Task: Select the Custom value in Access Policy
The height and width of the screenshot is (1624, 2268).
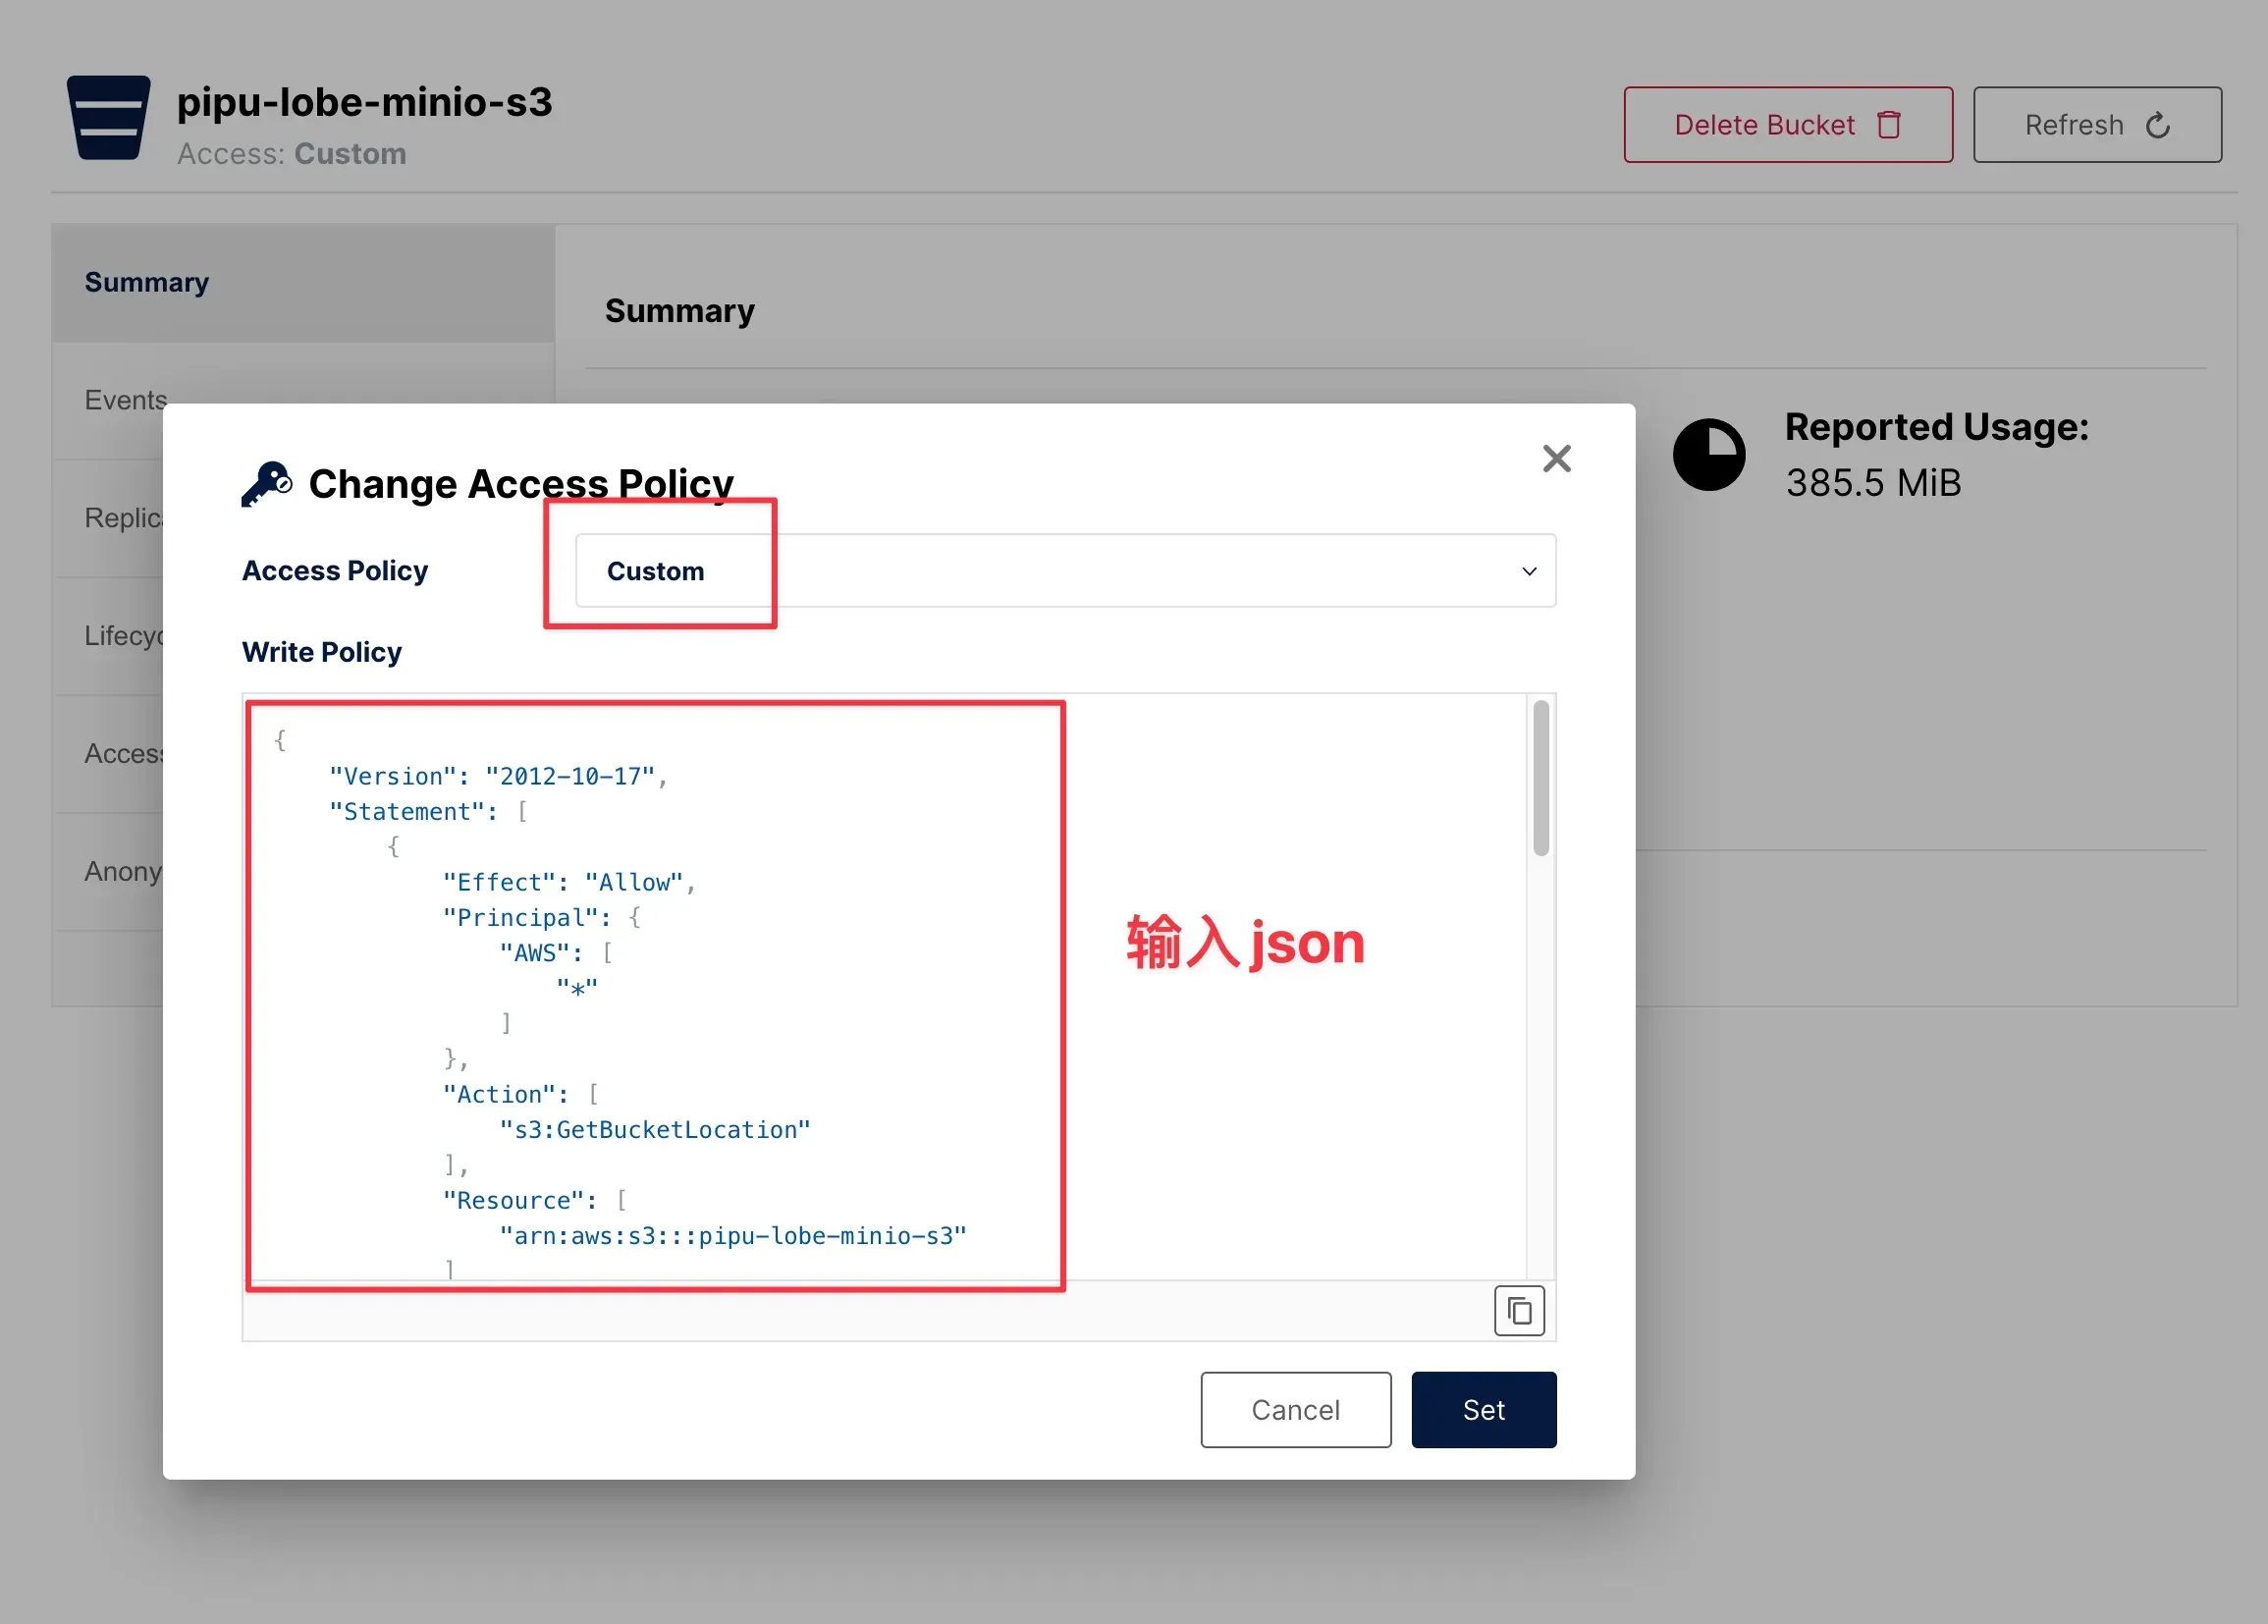Action: 655,571
